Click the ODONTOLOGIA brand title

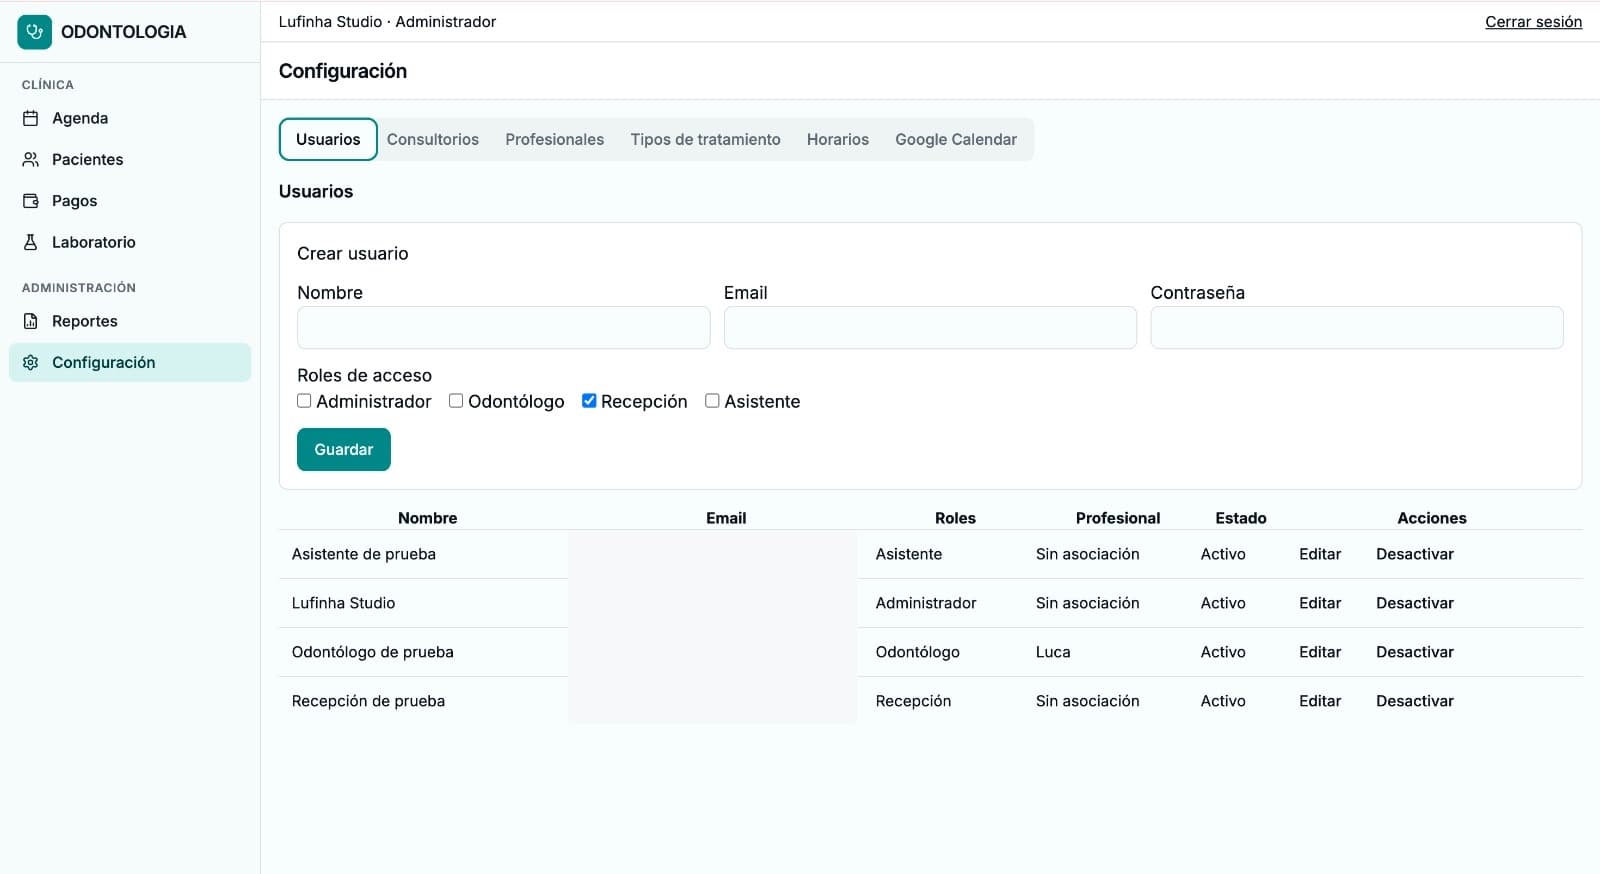(x=124, y=32)
